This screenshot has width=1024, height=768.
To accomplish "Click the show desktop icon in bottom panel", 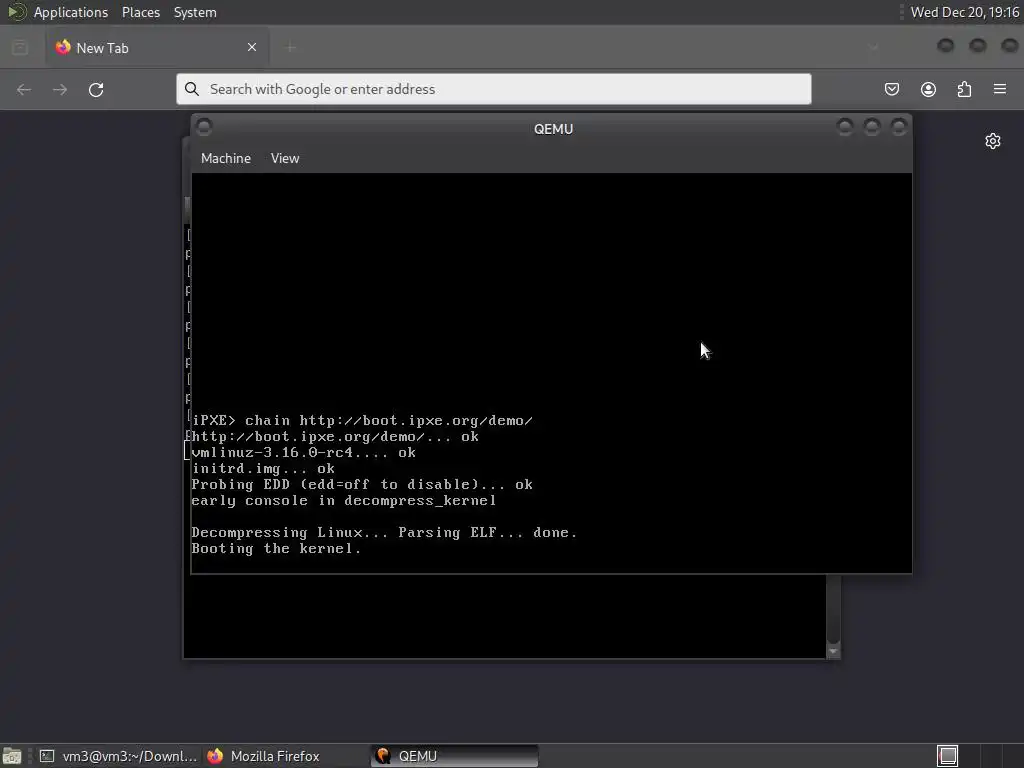I will 12,756.
